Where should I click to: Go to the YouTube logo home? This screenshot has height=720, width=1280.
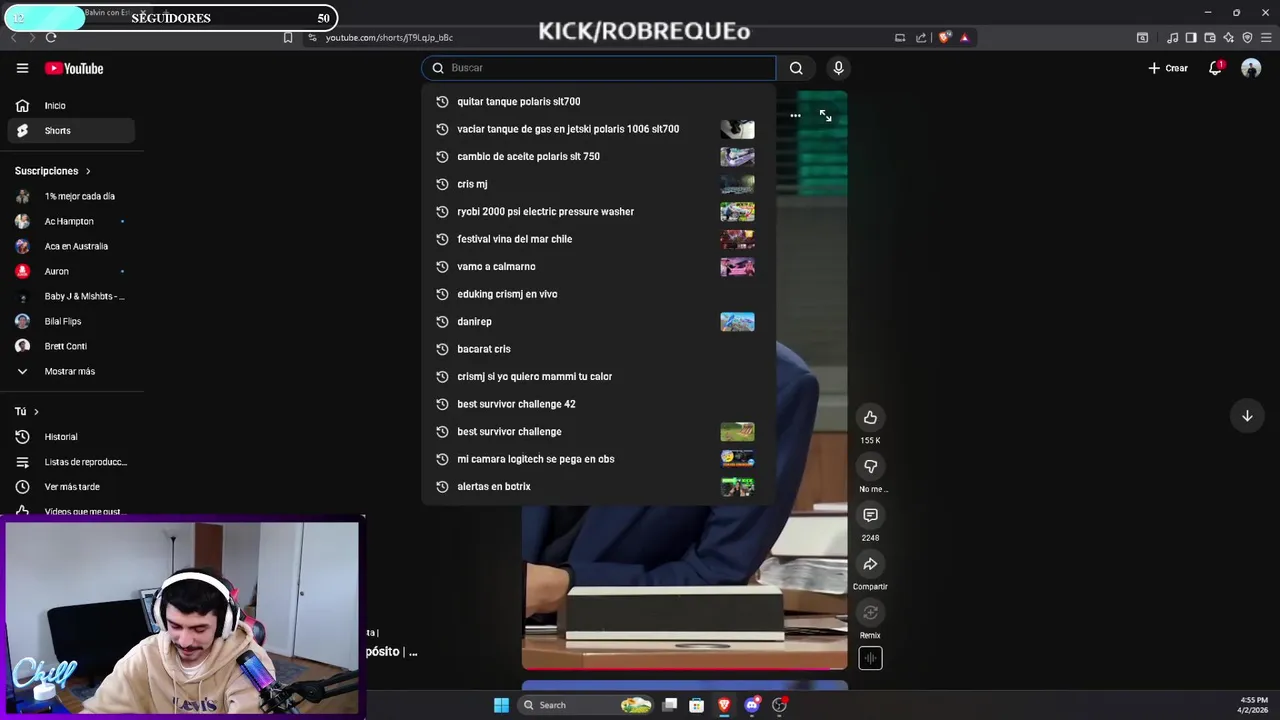(x=74, y=68)
